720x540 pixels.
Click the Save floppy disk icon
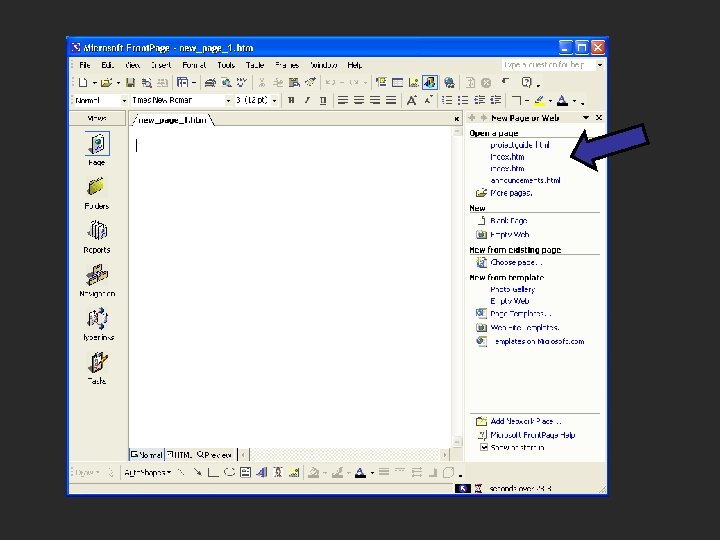(130, 83)
